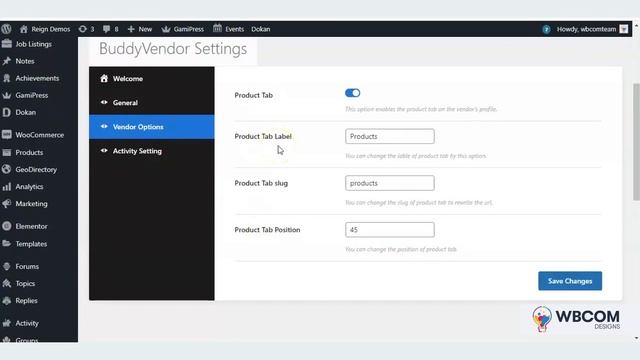Open the Dokan admin bar menu
The image size is (640, 360).
coord(260,29)
